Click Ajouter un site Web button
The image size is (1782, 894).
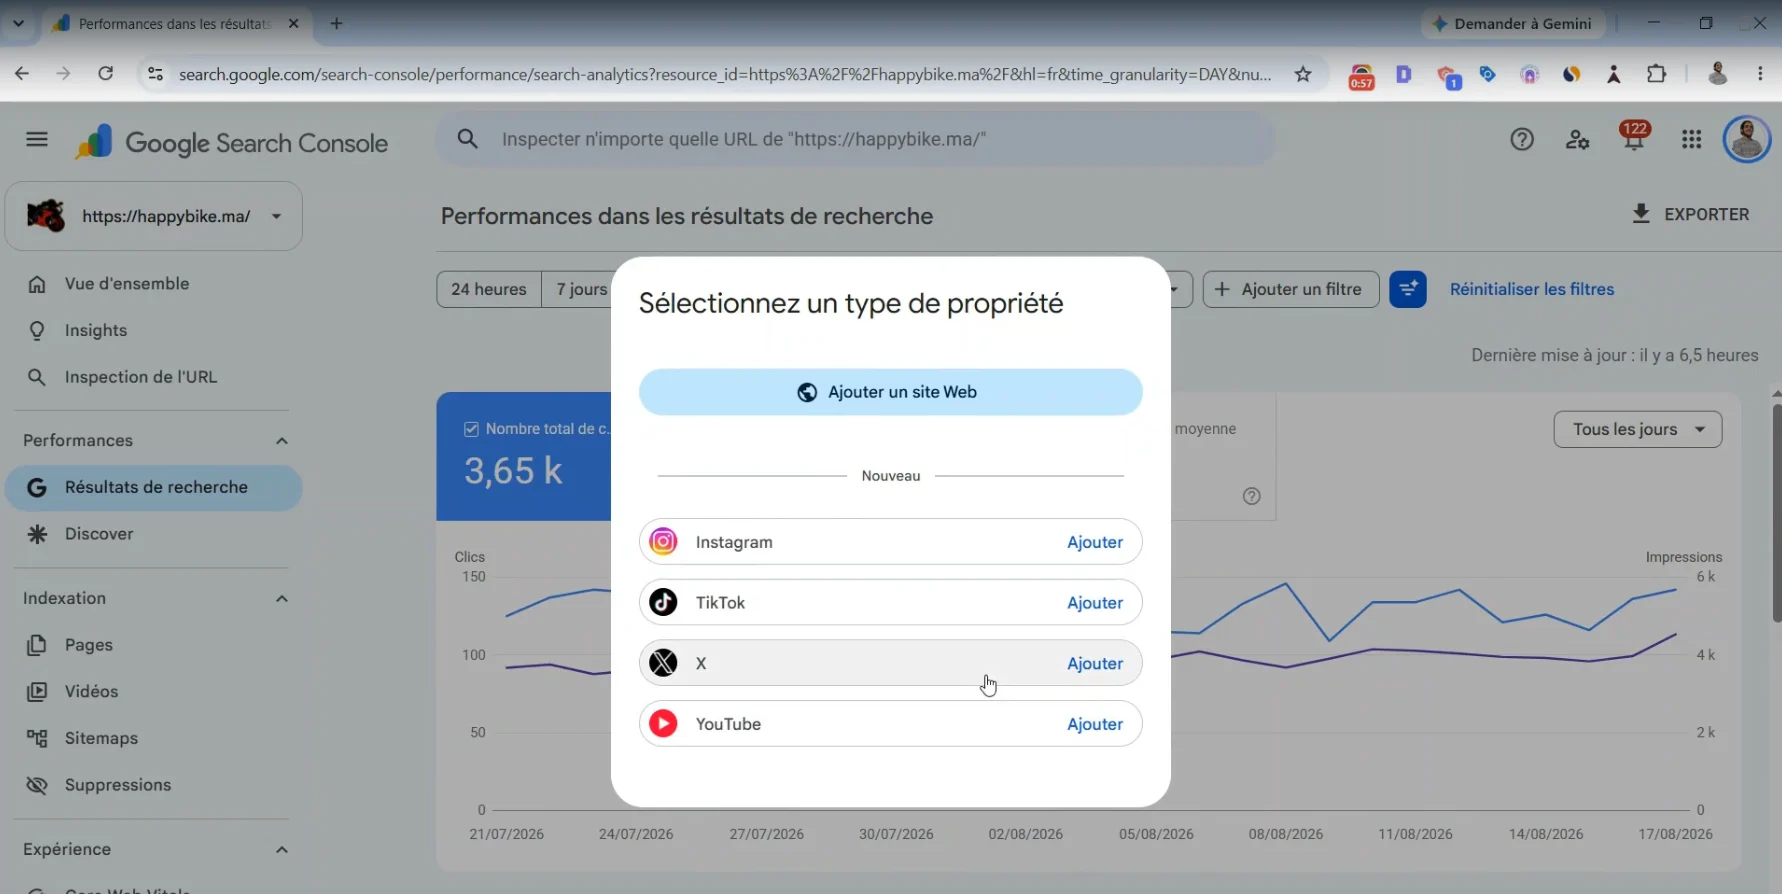click(x=891, y=392)
